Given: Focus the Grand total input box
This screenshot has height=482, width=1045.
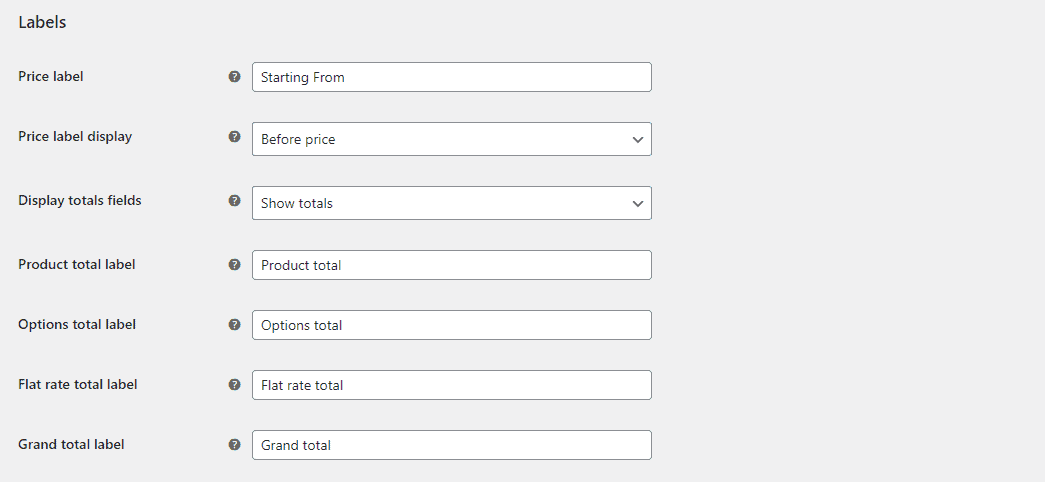Looking at the screenshot, I should pos(452,445).
